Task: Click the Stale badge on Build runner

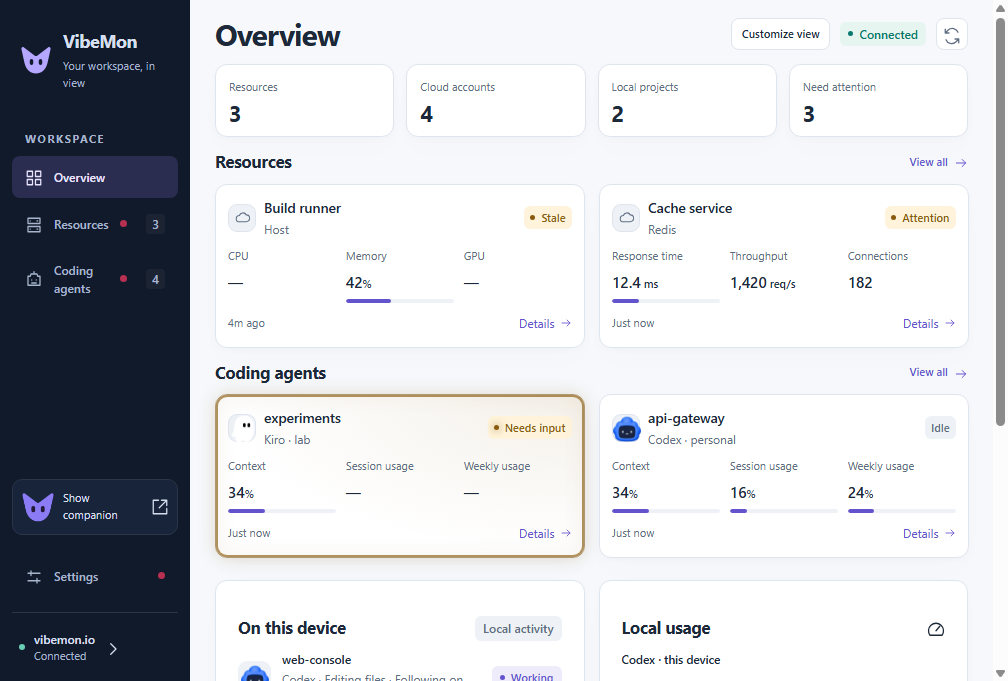Action: pyautogui.click(x=548, y=218)
